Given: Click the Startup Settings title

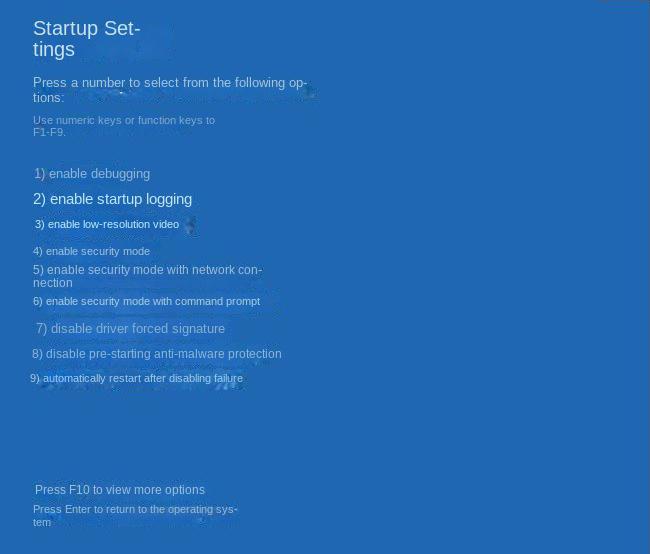Looking at the screenshot, I should (x=87, y=39).
